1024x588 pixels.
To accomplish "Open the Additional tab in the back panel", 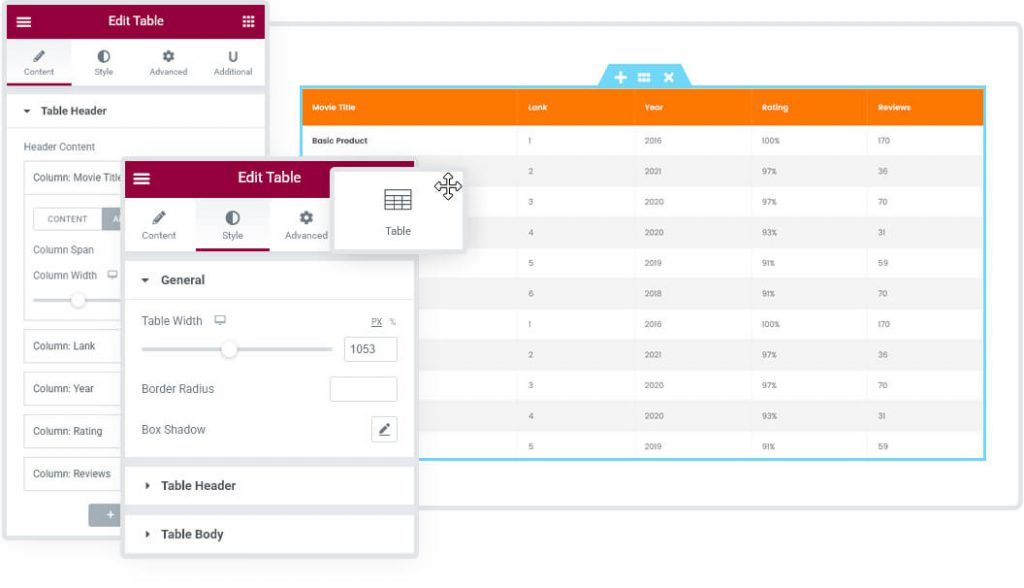I will pyautogui.click(x=233, y=63).
